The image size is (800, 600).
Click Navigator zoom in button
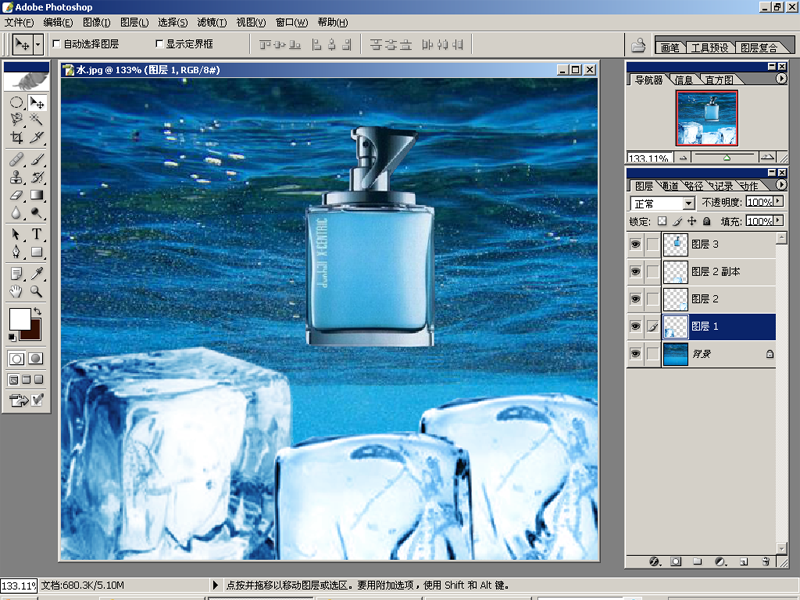(767, 158)
